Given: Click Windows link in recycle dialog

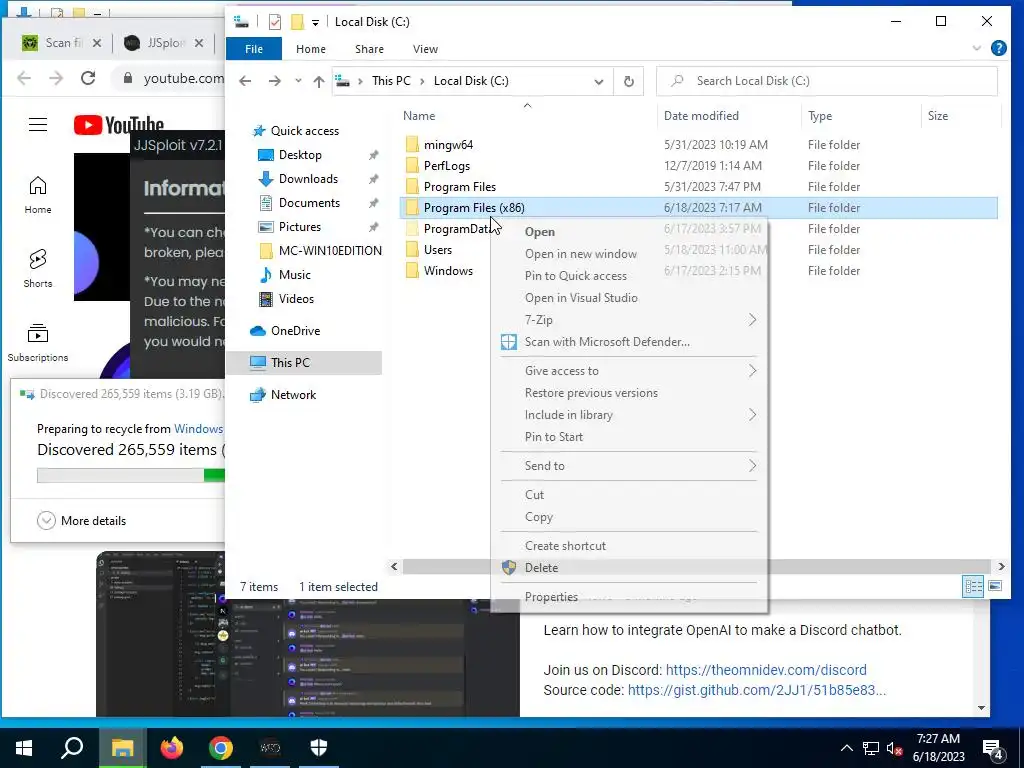Looking at the screenshot, I should (x=199, y=428).
